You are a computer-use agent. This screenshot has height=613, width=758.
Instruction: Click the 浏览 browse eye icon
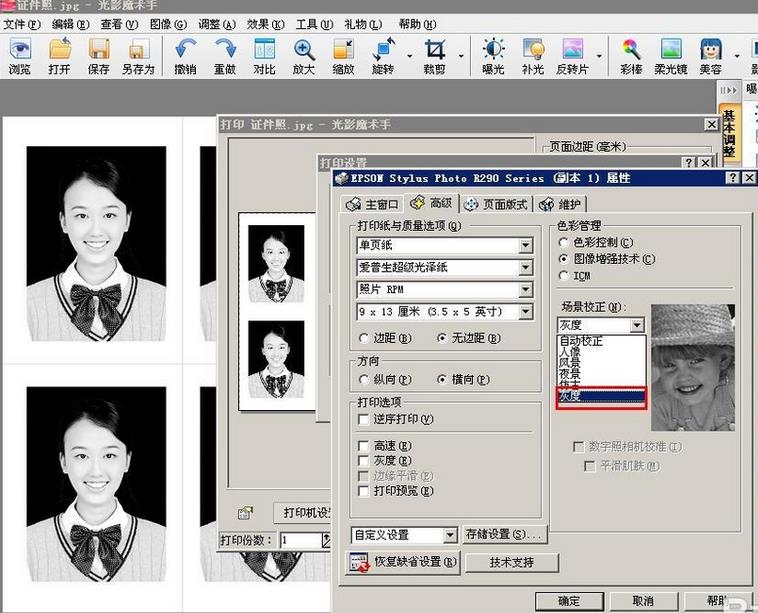[20, 56]
